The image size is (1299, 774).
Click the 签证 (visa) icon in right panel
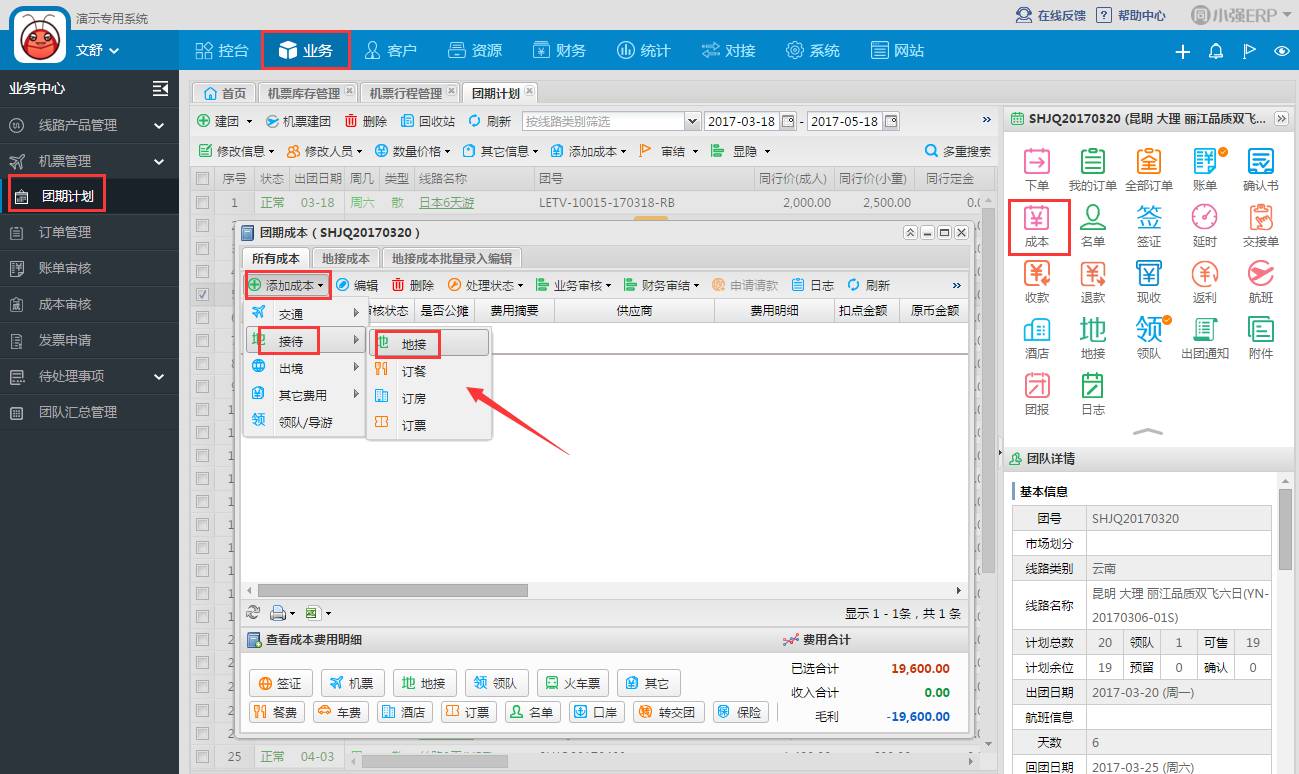(x=1148, y=226)
